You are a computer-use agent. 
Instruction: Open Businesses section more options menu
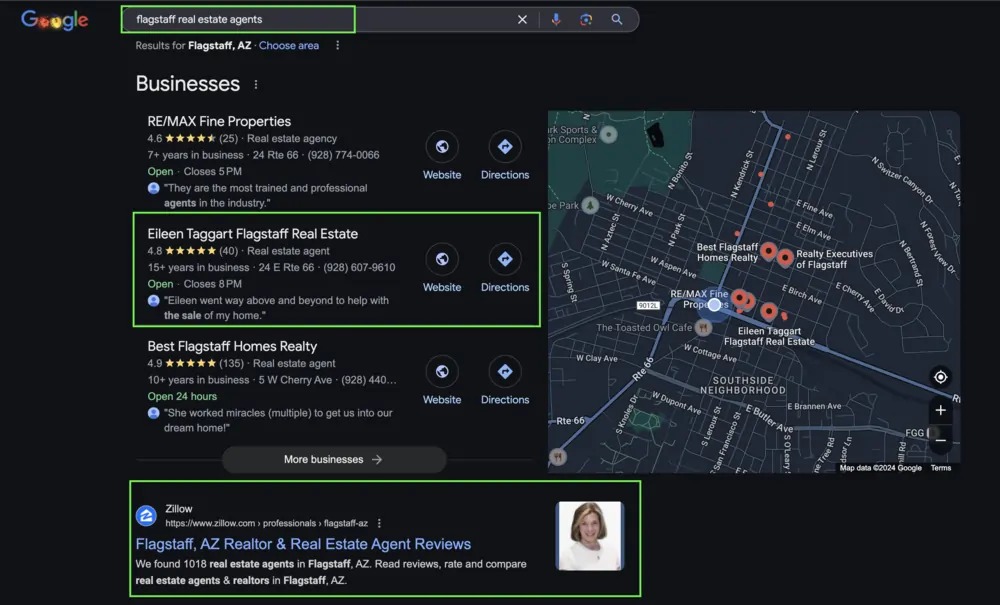pyautogui.click(x=256, y=85)
